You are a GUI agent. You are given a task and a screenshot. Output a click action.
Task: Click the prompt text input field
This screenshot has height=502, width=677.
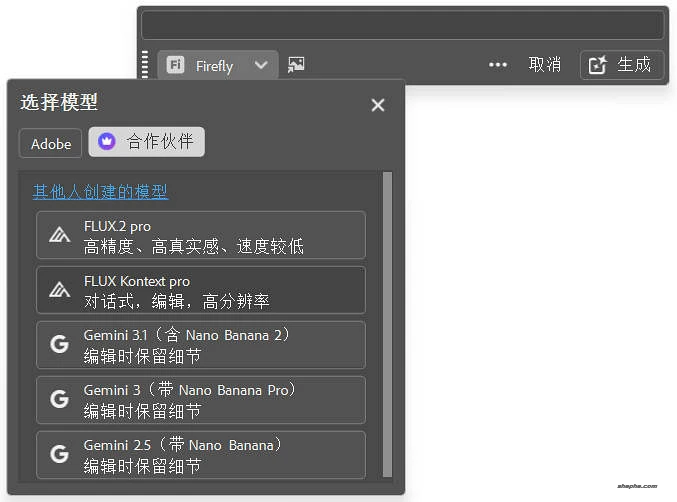coord(402,25)
